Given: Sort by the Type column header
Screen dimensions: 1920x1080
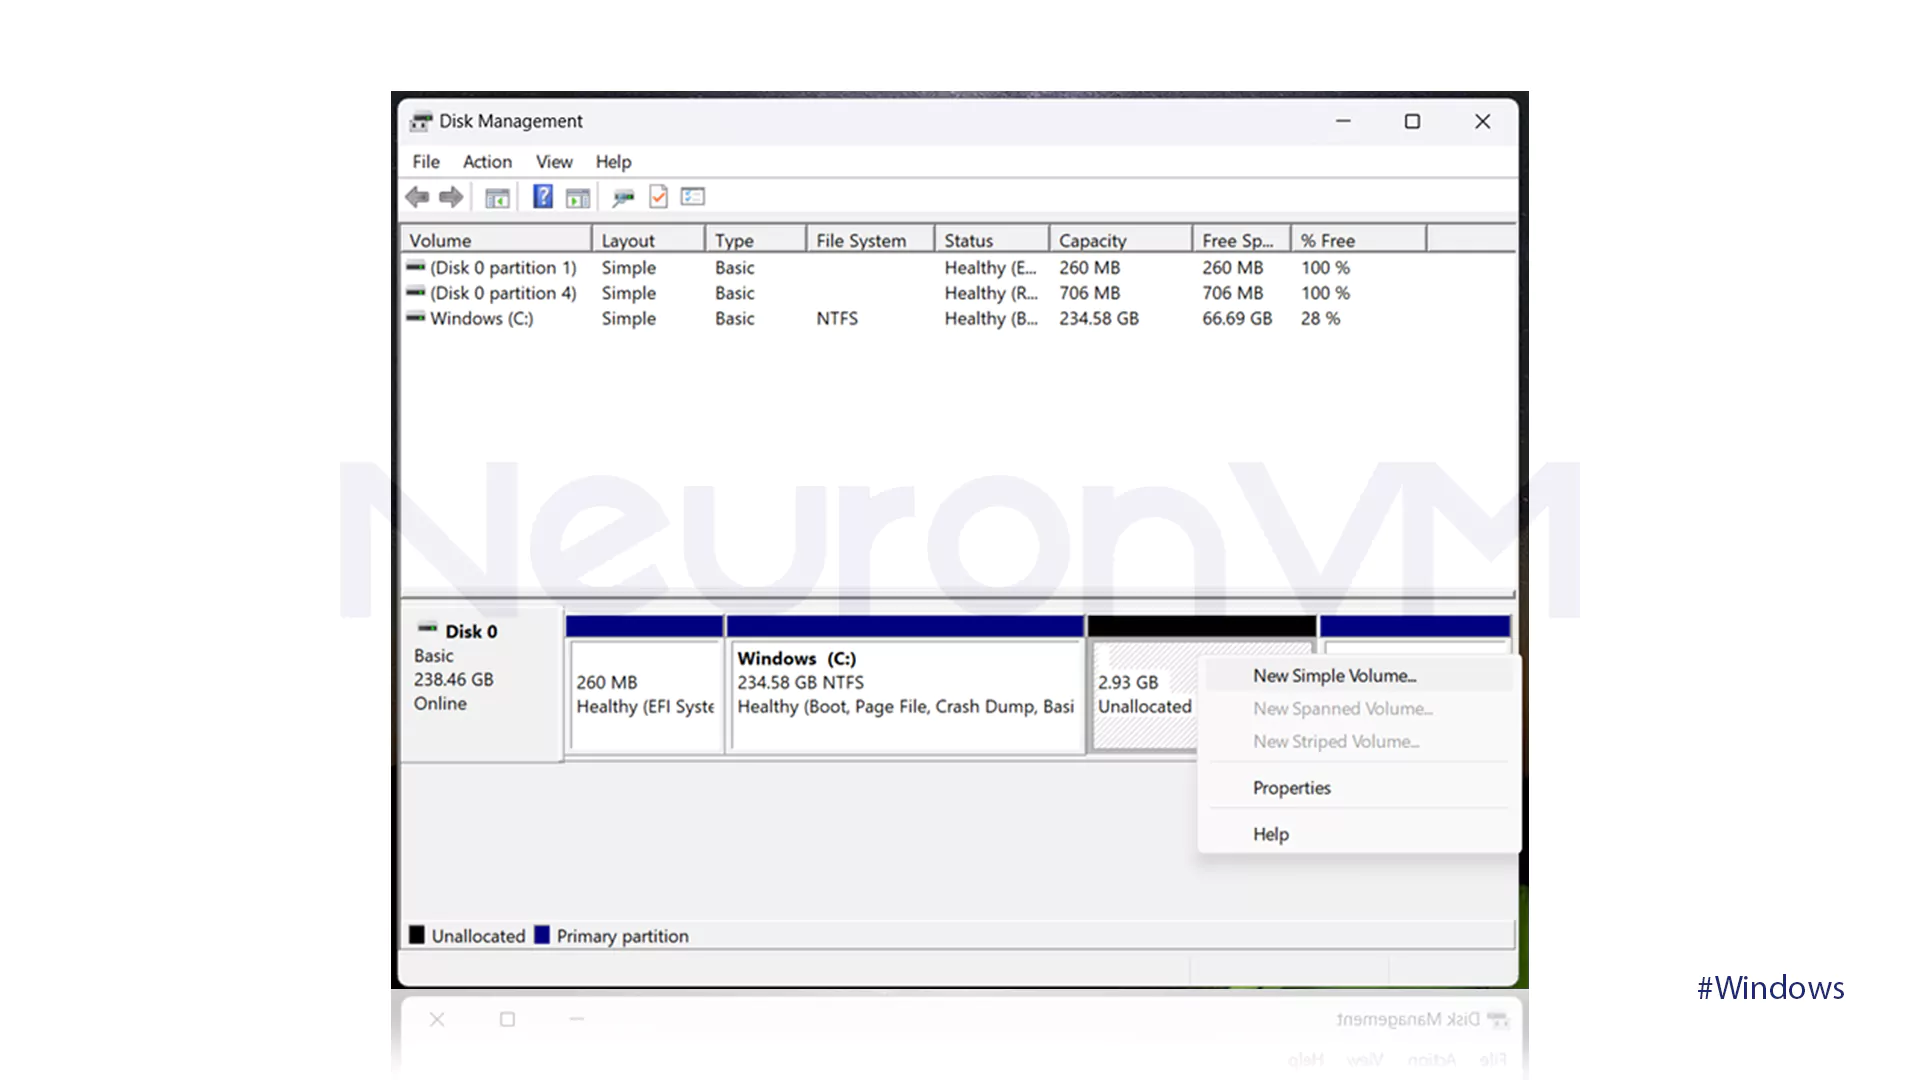Looking at the screenshot, I should click(756, 240).
